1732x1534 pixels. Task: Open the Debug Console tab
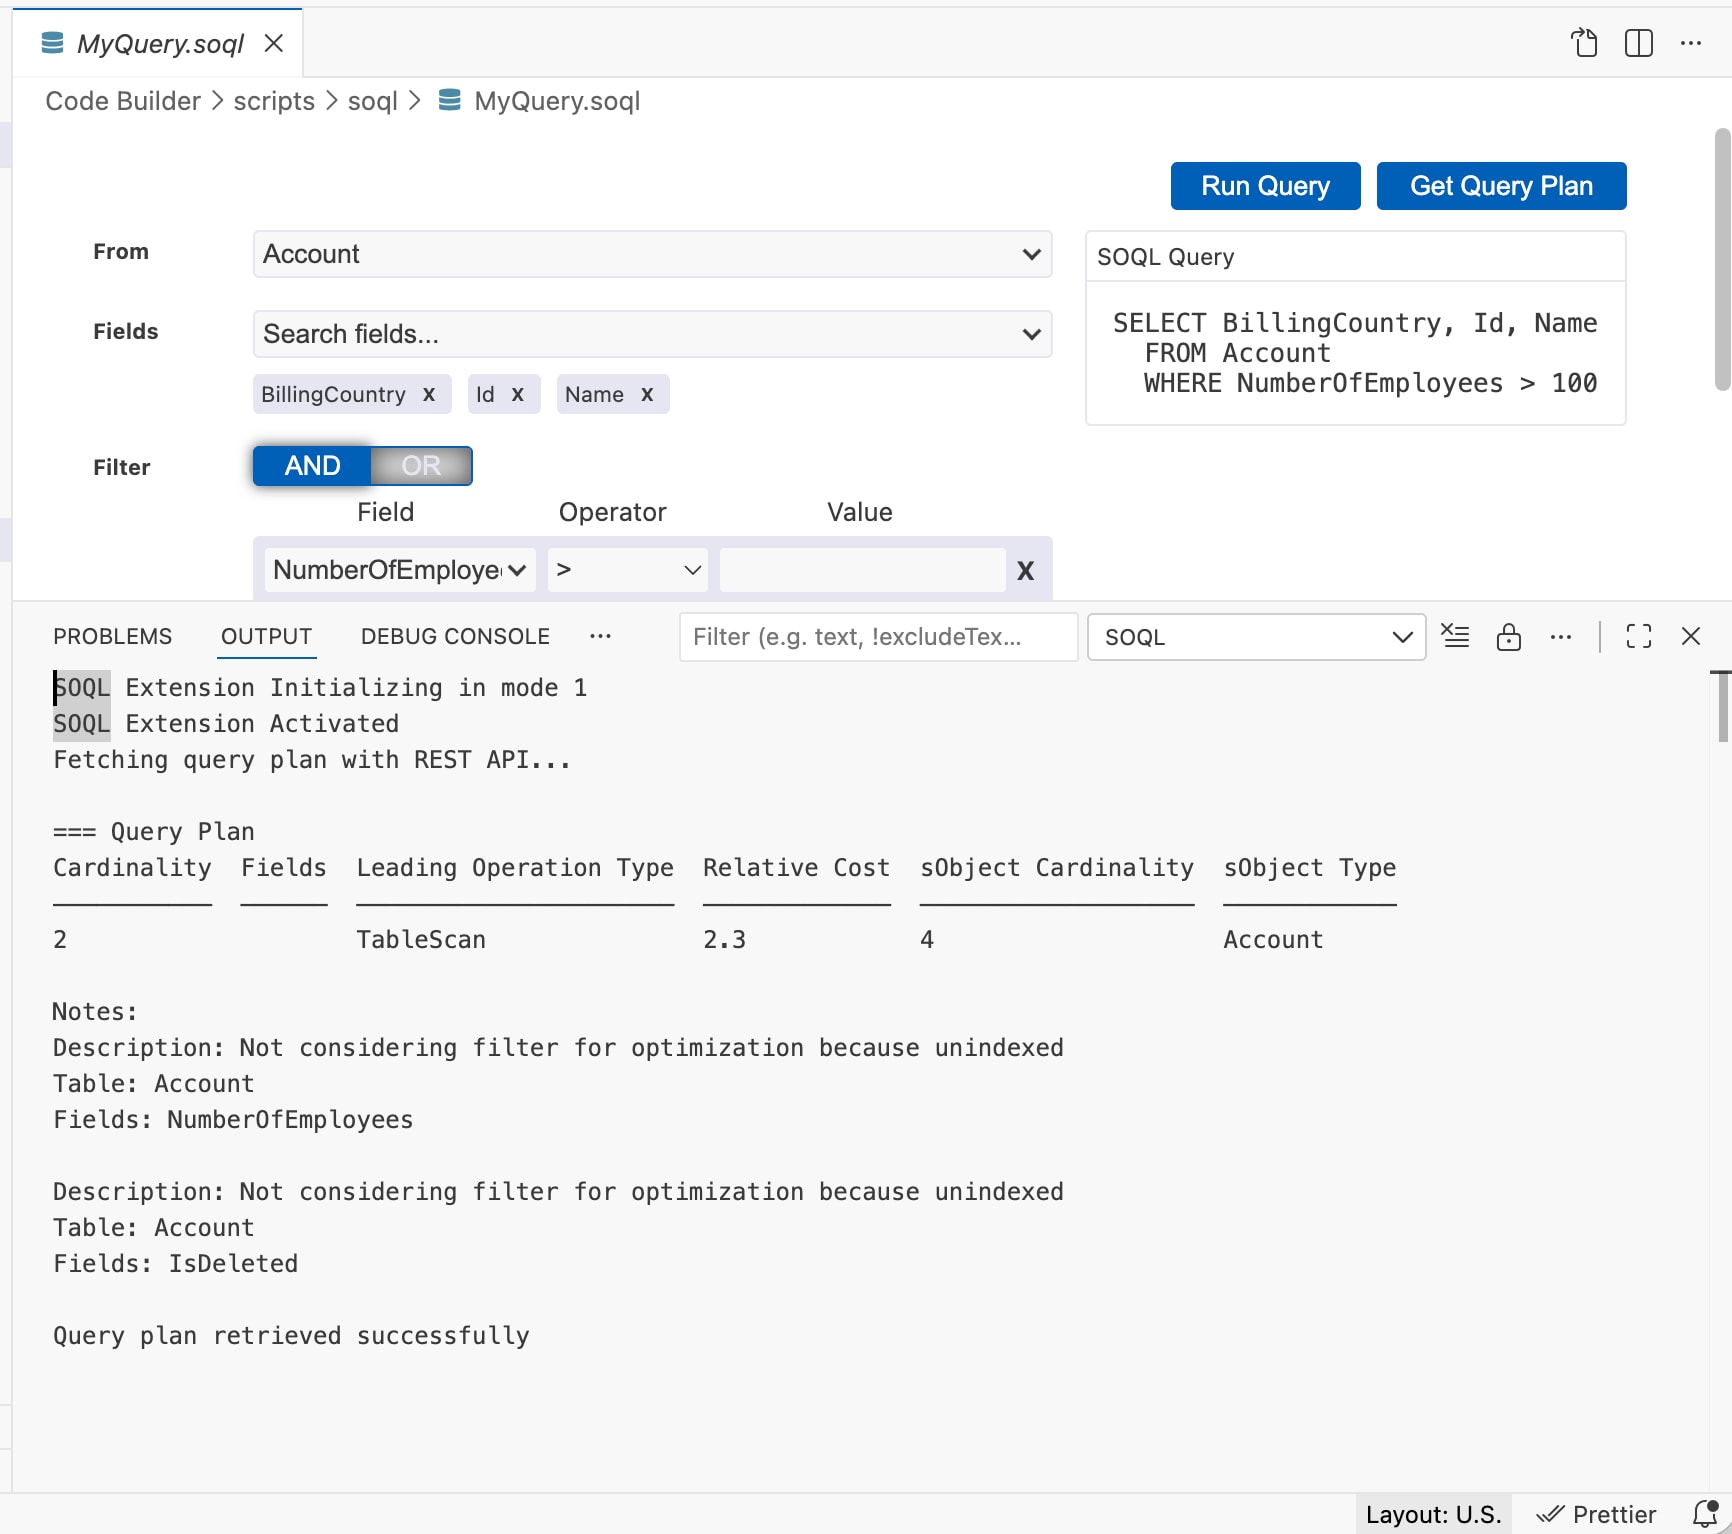point(454,636)
